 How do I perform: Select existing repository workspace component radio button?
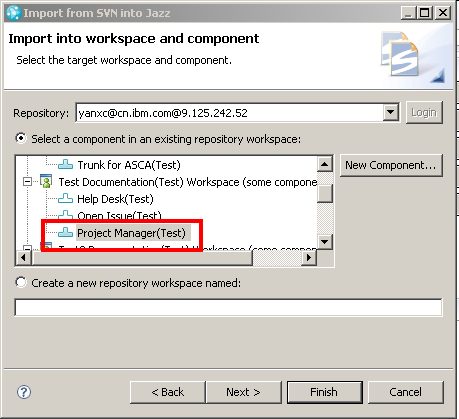coord(21,138)
